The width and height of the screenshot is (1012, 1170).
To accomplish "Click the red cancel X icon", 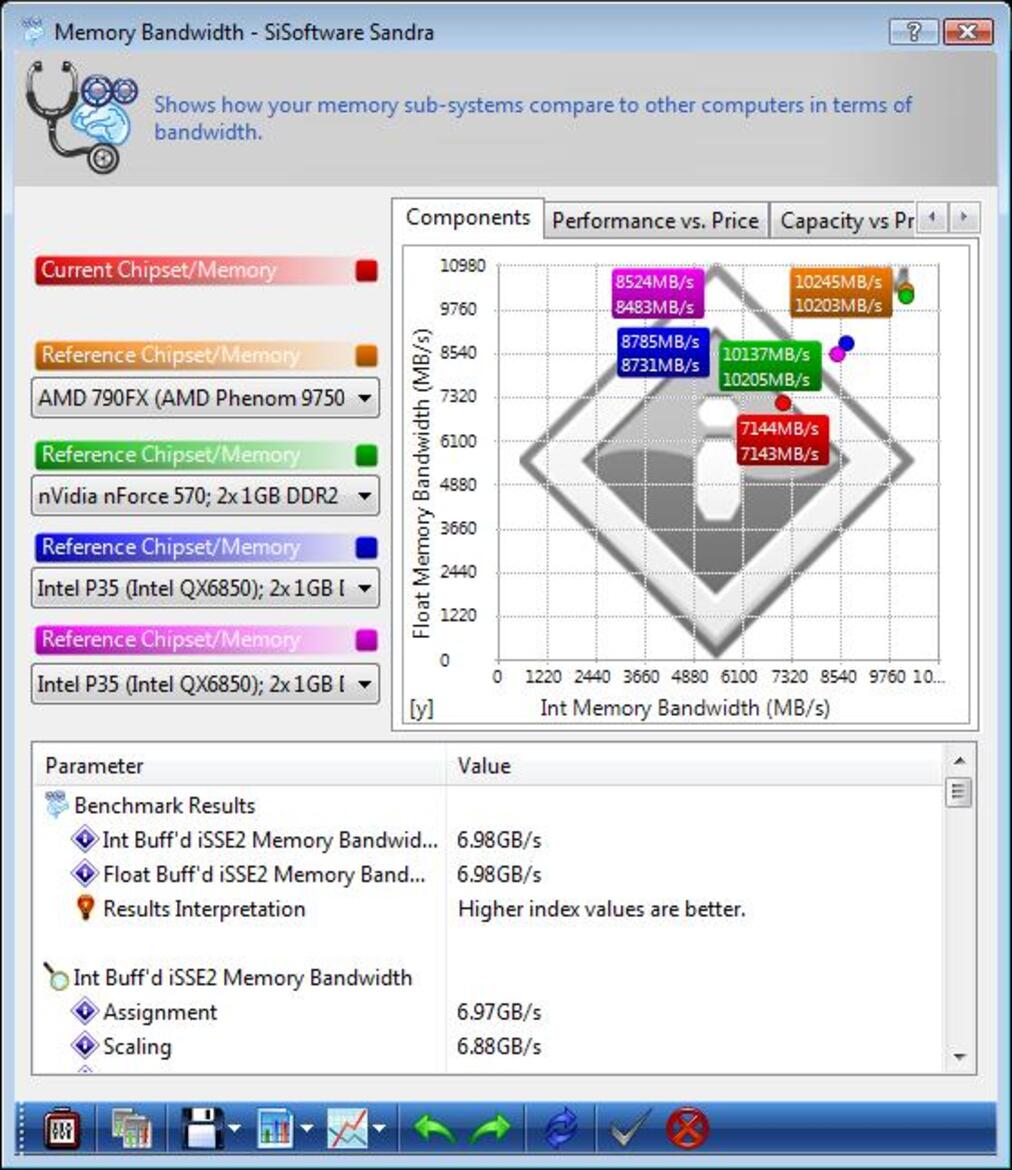I will pyautogui.click(x=687, y=1127).
